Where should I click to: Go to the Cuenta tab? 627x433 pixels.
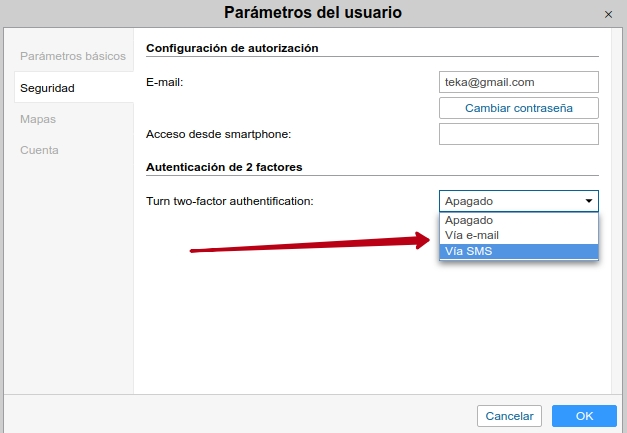(39, 150)
